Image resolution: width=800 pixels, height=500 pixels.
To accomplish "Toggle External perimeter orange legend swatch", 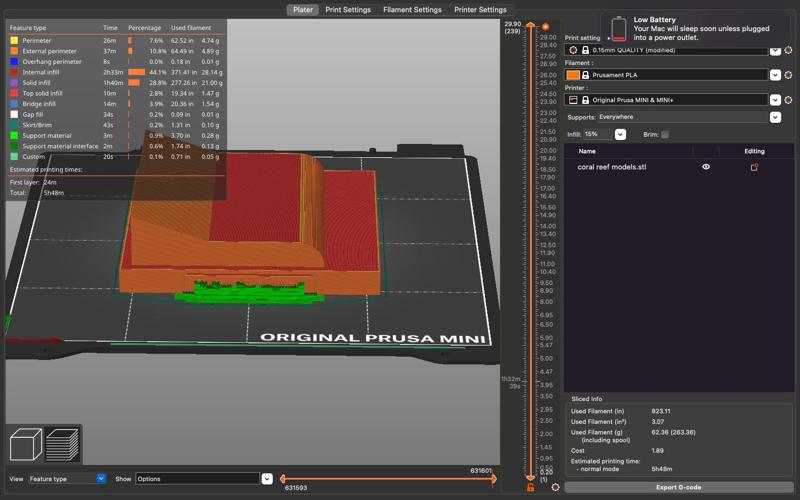I will pos(14,51).
